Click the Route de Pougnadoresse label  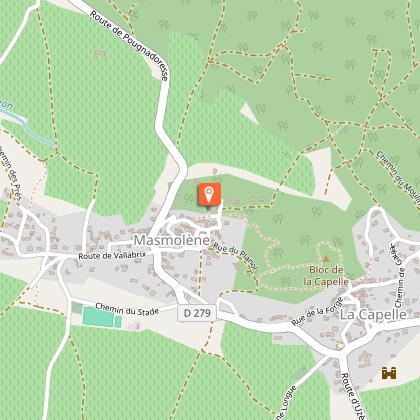pyautogui.click(x=129, y=46)
